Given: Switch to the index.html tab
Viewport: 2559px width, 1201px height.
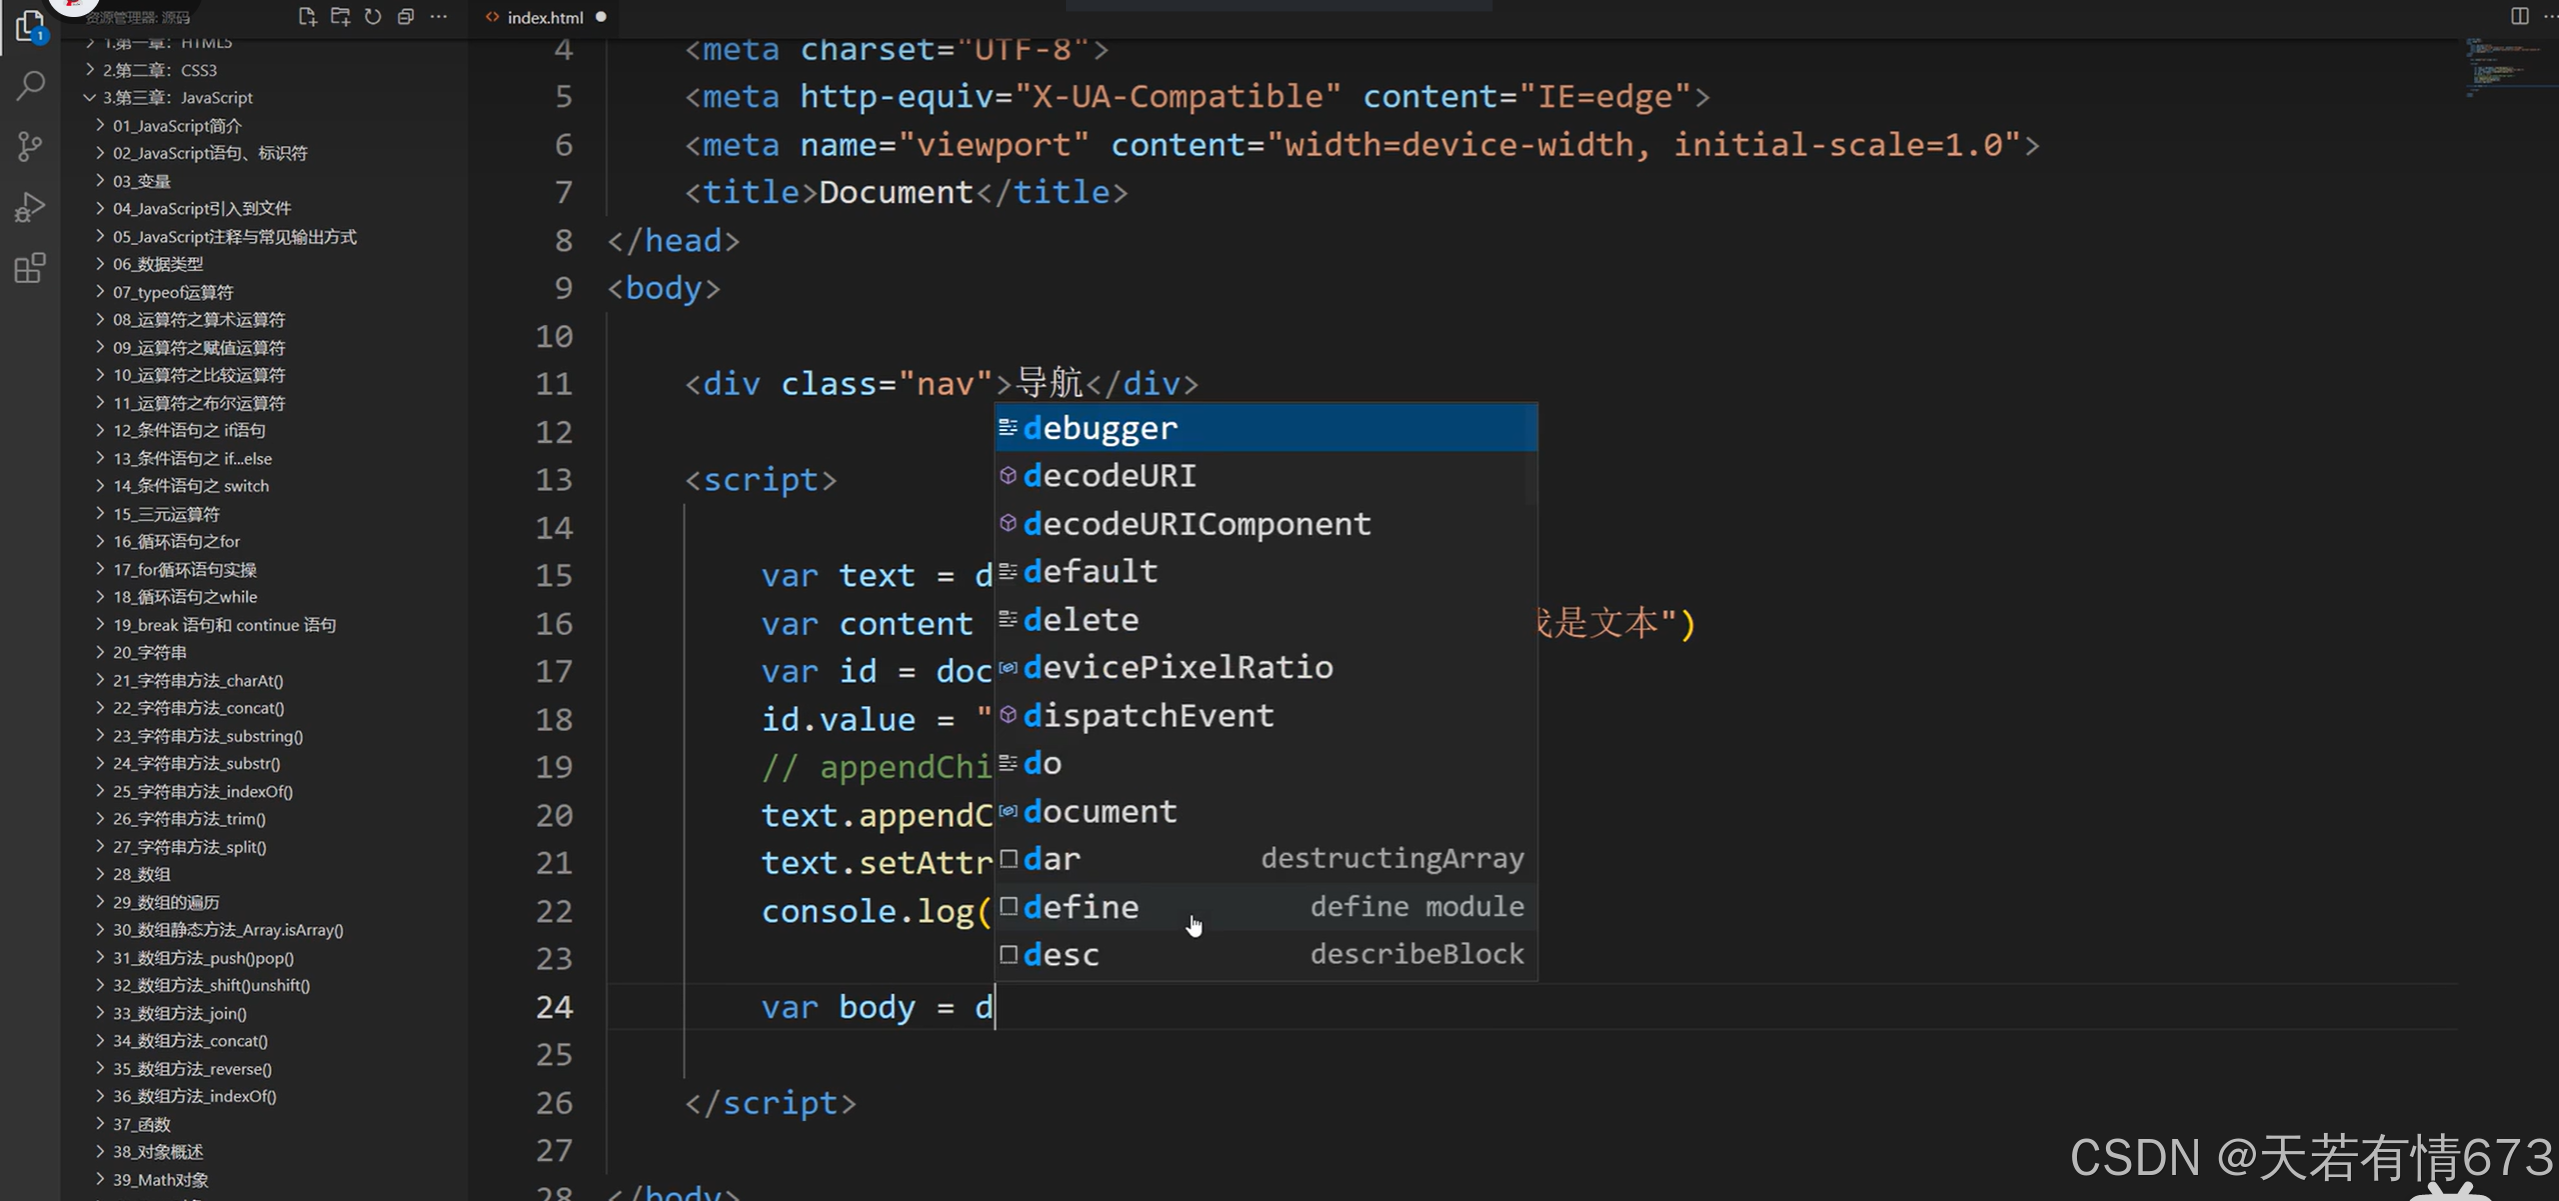Looking at the screenshot, I should 544,17.
